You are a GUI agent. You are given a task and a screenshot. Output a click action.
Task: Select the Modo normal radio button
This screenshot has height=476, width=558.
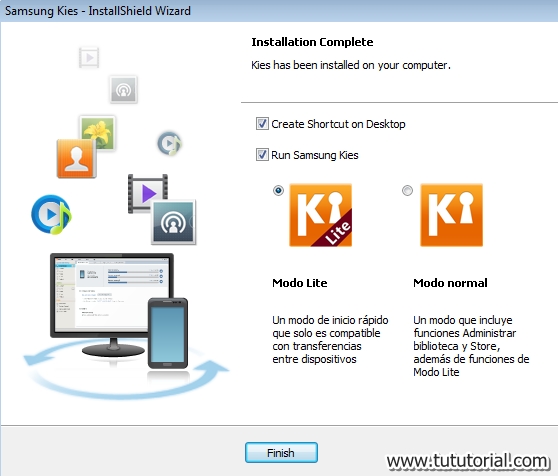(x=407, y=190)
